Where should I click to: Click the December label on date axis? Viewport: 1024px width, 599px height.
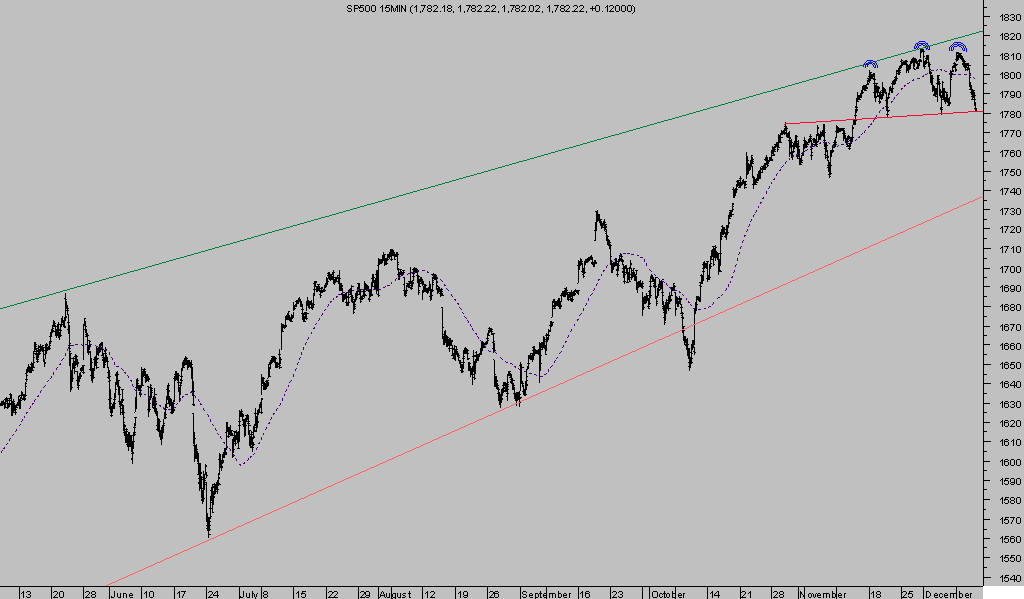click(x=948, y=593)
